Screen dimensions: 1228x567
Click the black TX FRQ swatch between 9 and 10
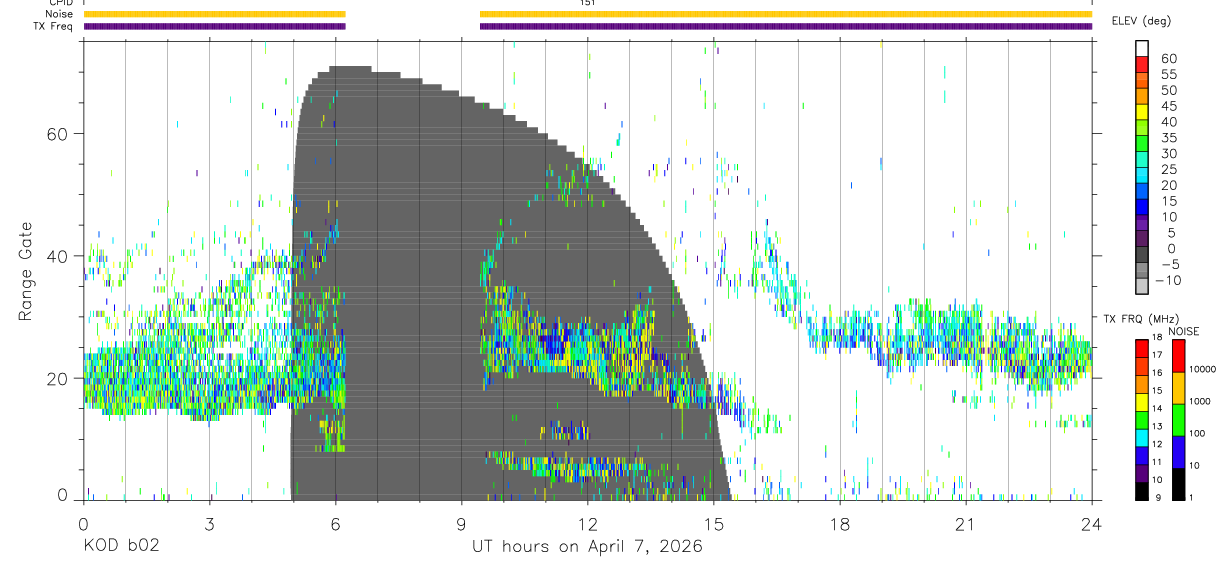[1142, 491]
